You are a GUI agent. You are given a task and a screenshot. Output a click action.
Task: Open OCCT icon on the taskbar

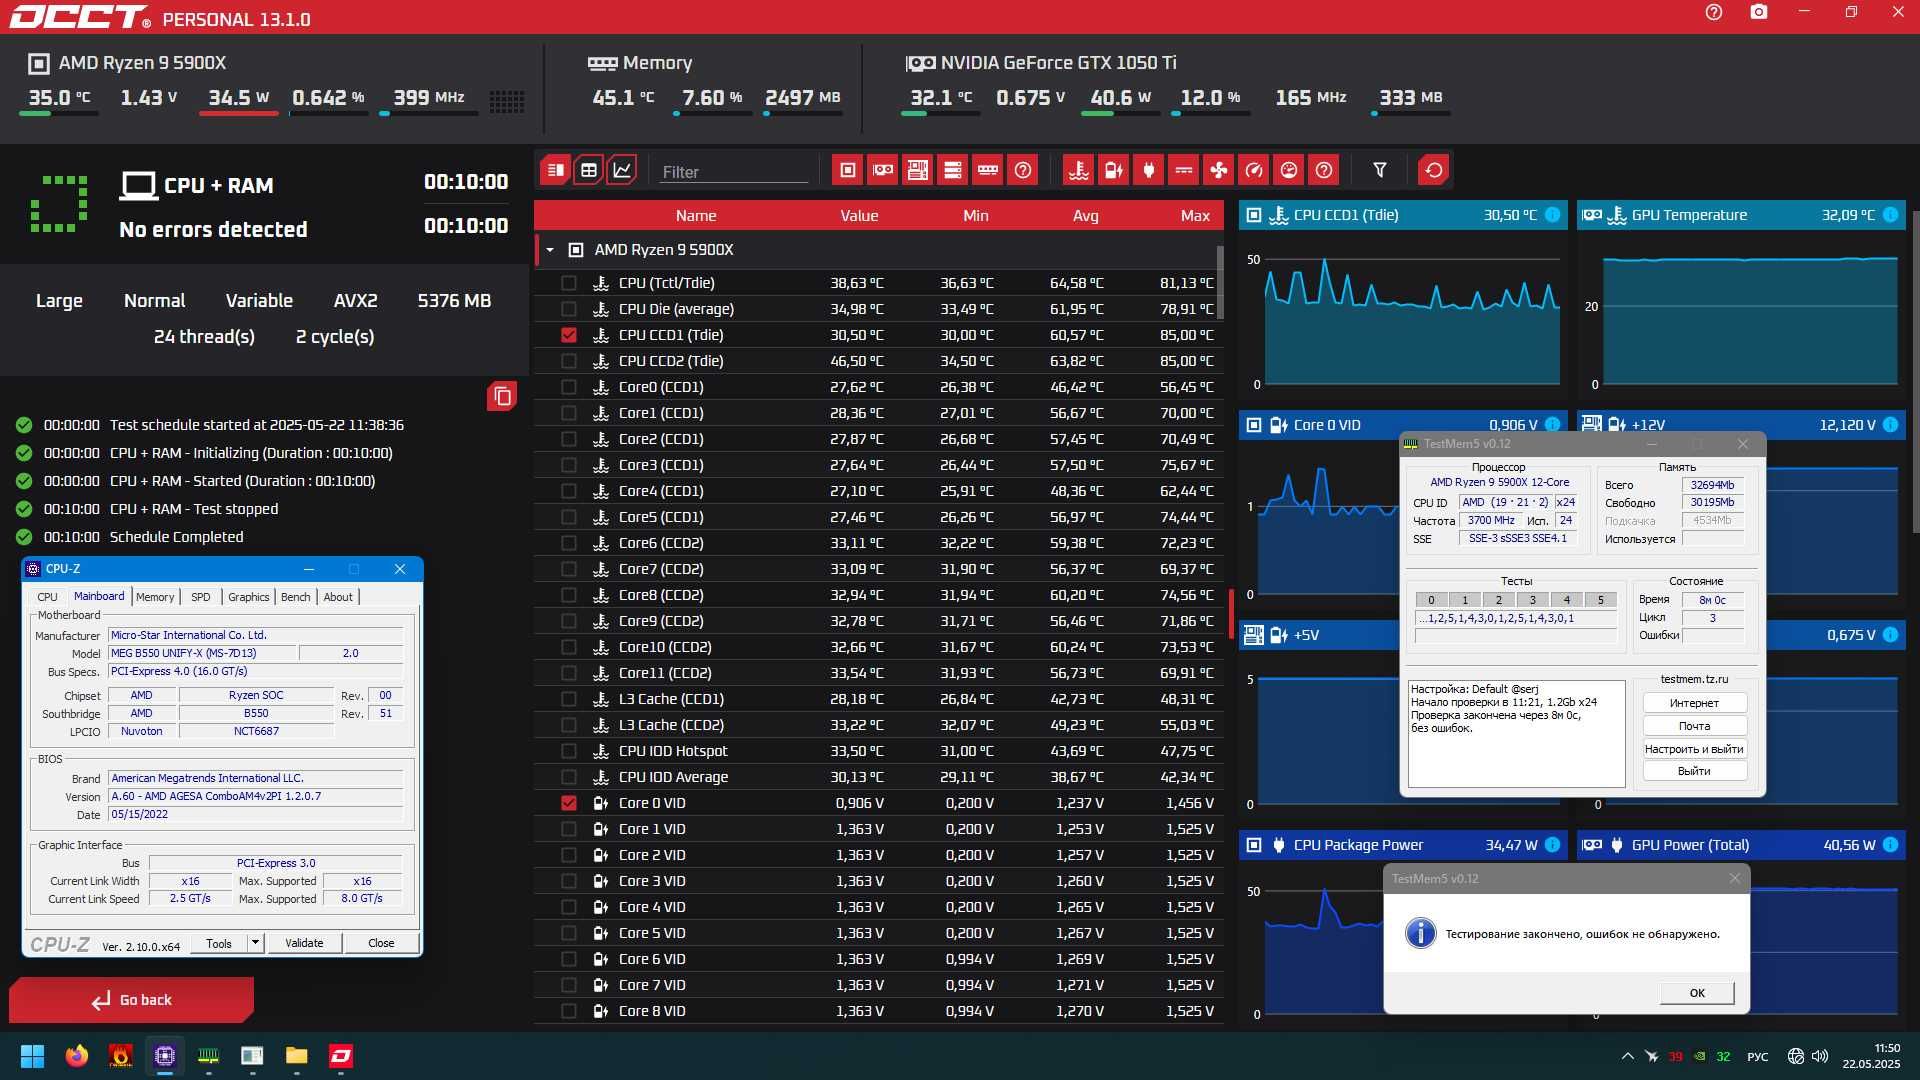[341, 1056]
